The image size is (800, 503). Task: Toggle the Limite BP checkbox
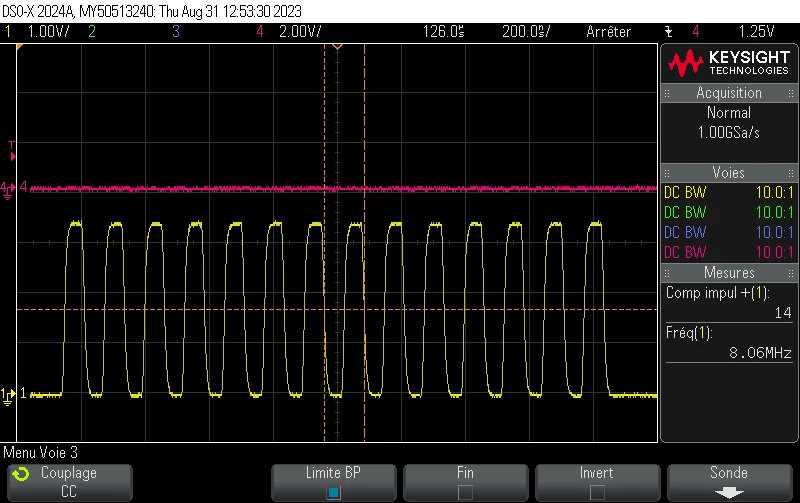[x=334, y=493]
